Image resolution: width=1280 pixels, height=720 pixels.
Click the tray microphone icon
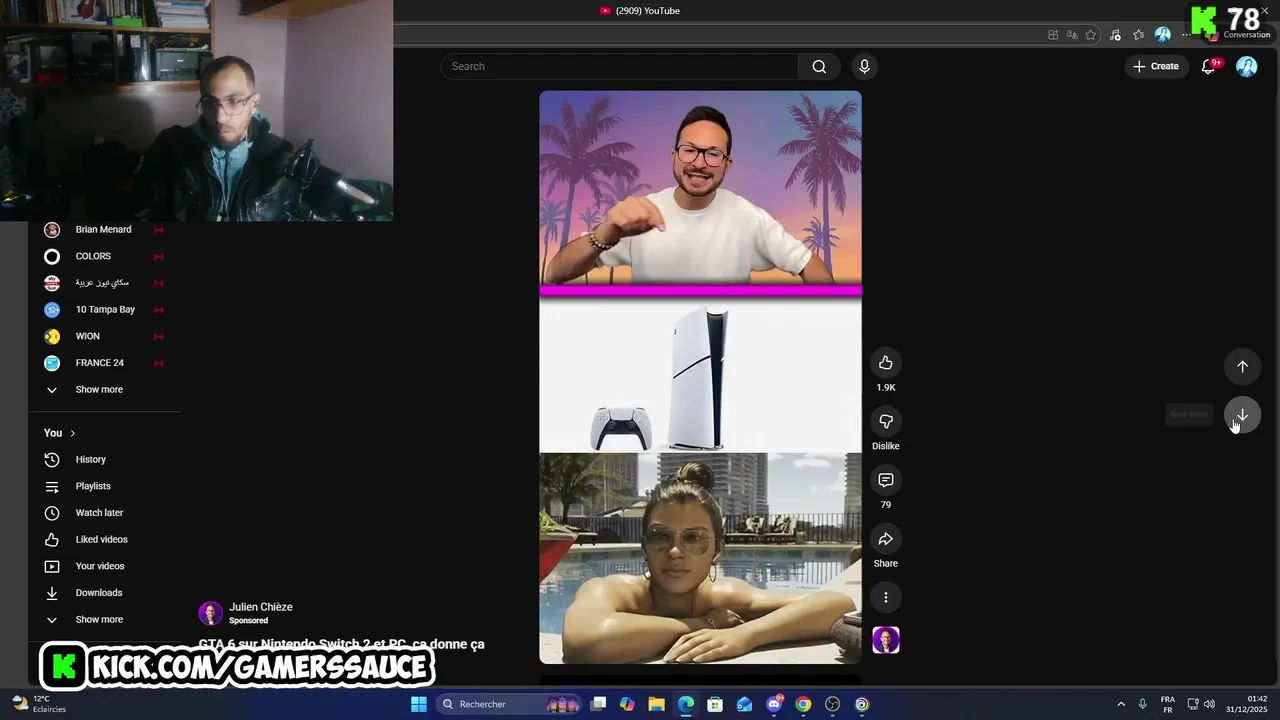tap(1142, 704)
